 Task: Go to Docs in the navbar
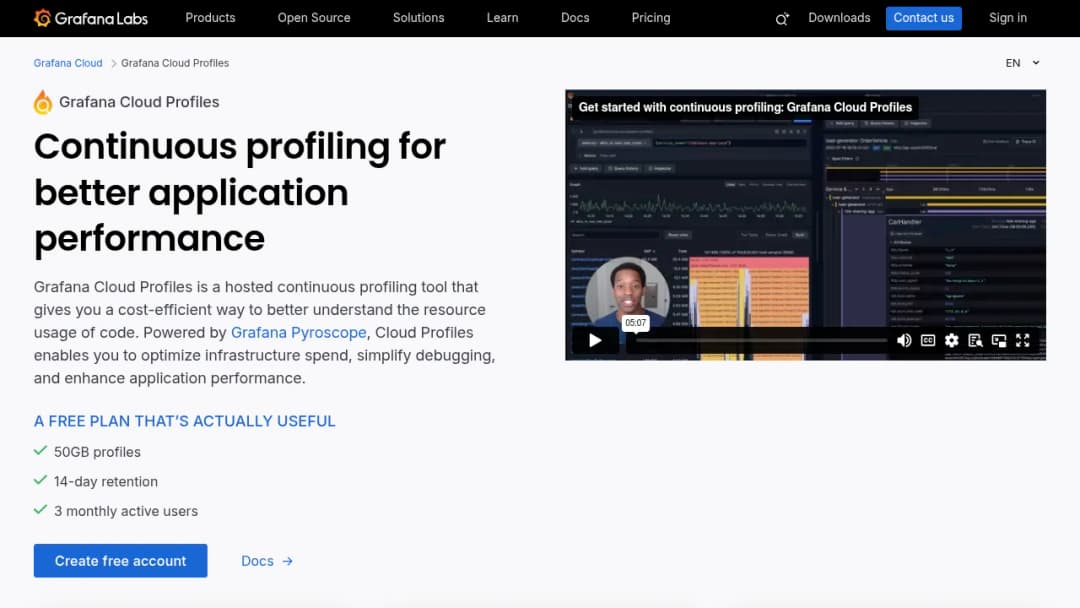(575, 18)
